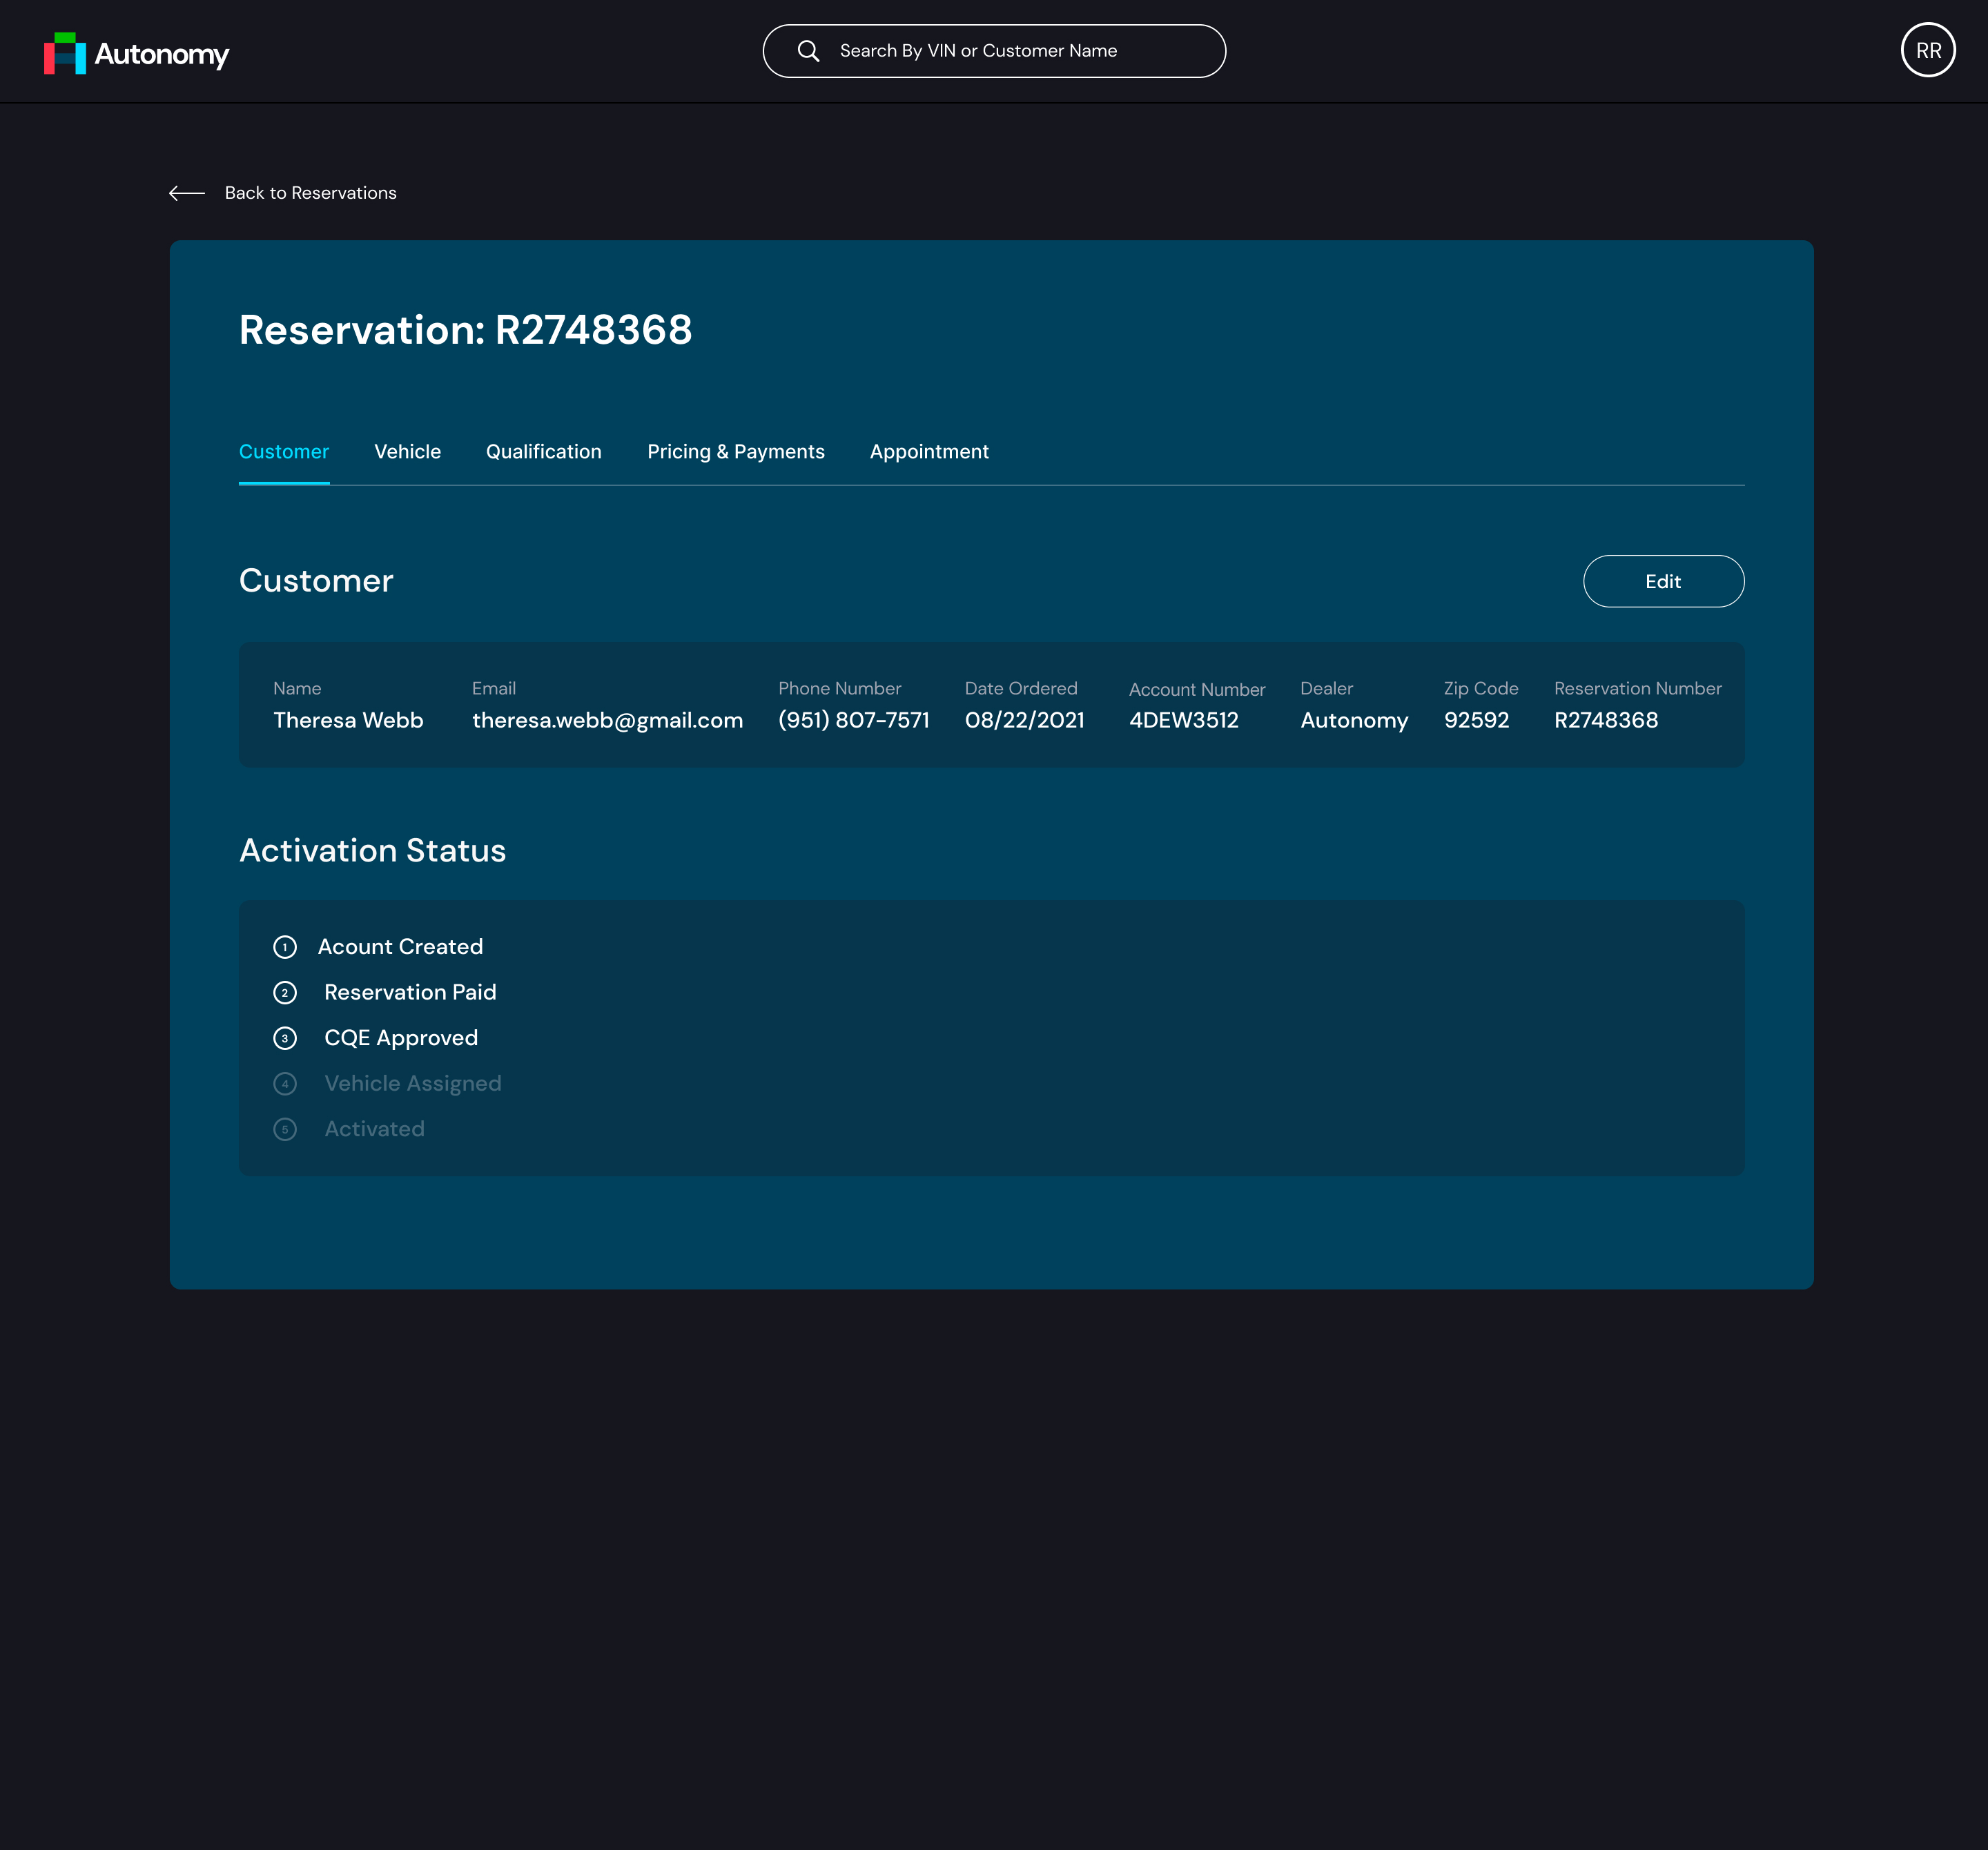Image resolution: width=1988 pixels, height=1850 pixels.
Task: Click the email theresa.webb@gmail.com
Action: pos(607,720)
